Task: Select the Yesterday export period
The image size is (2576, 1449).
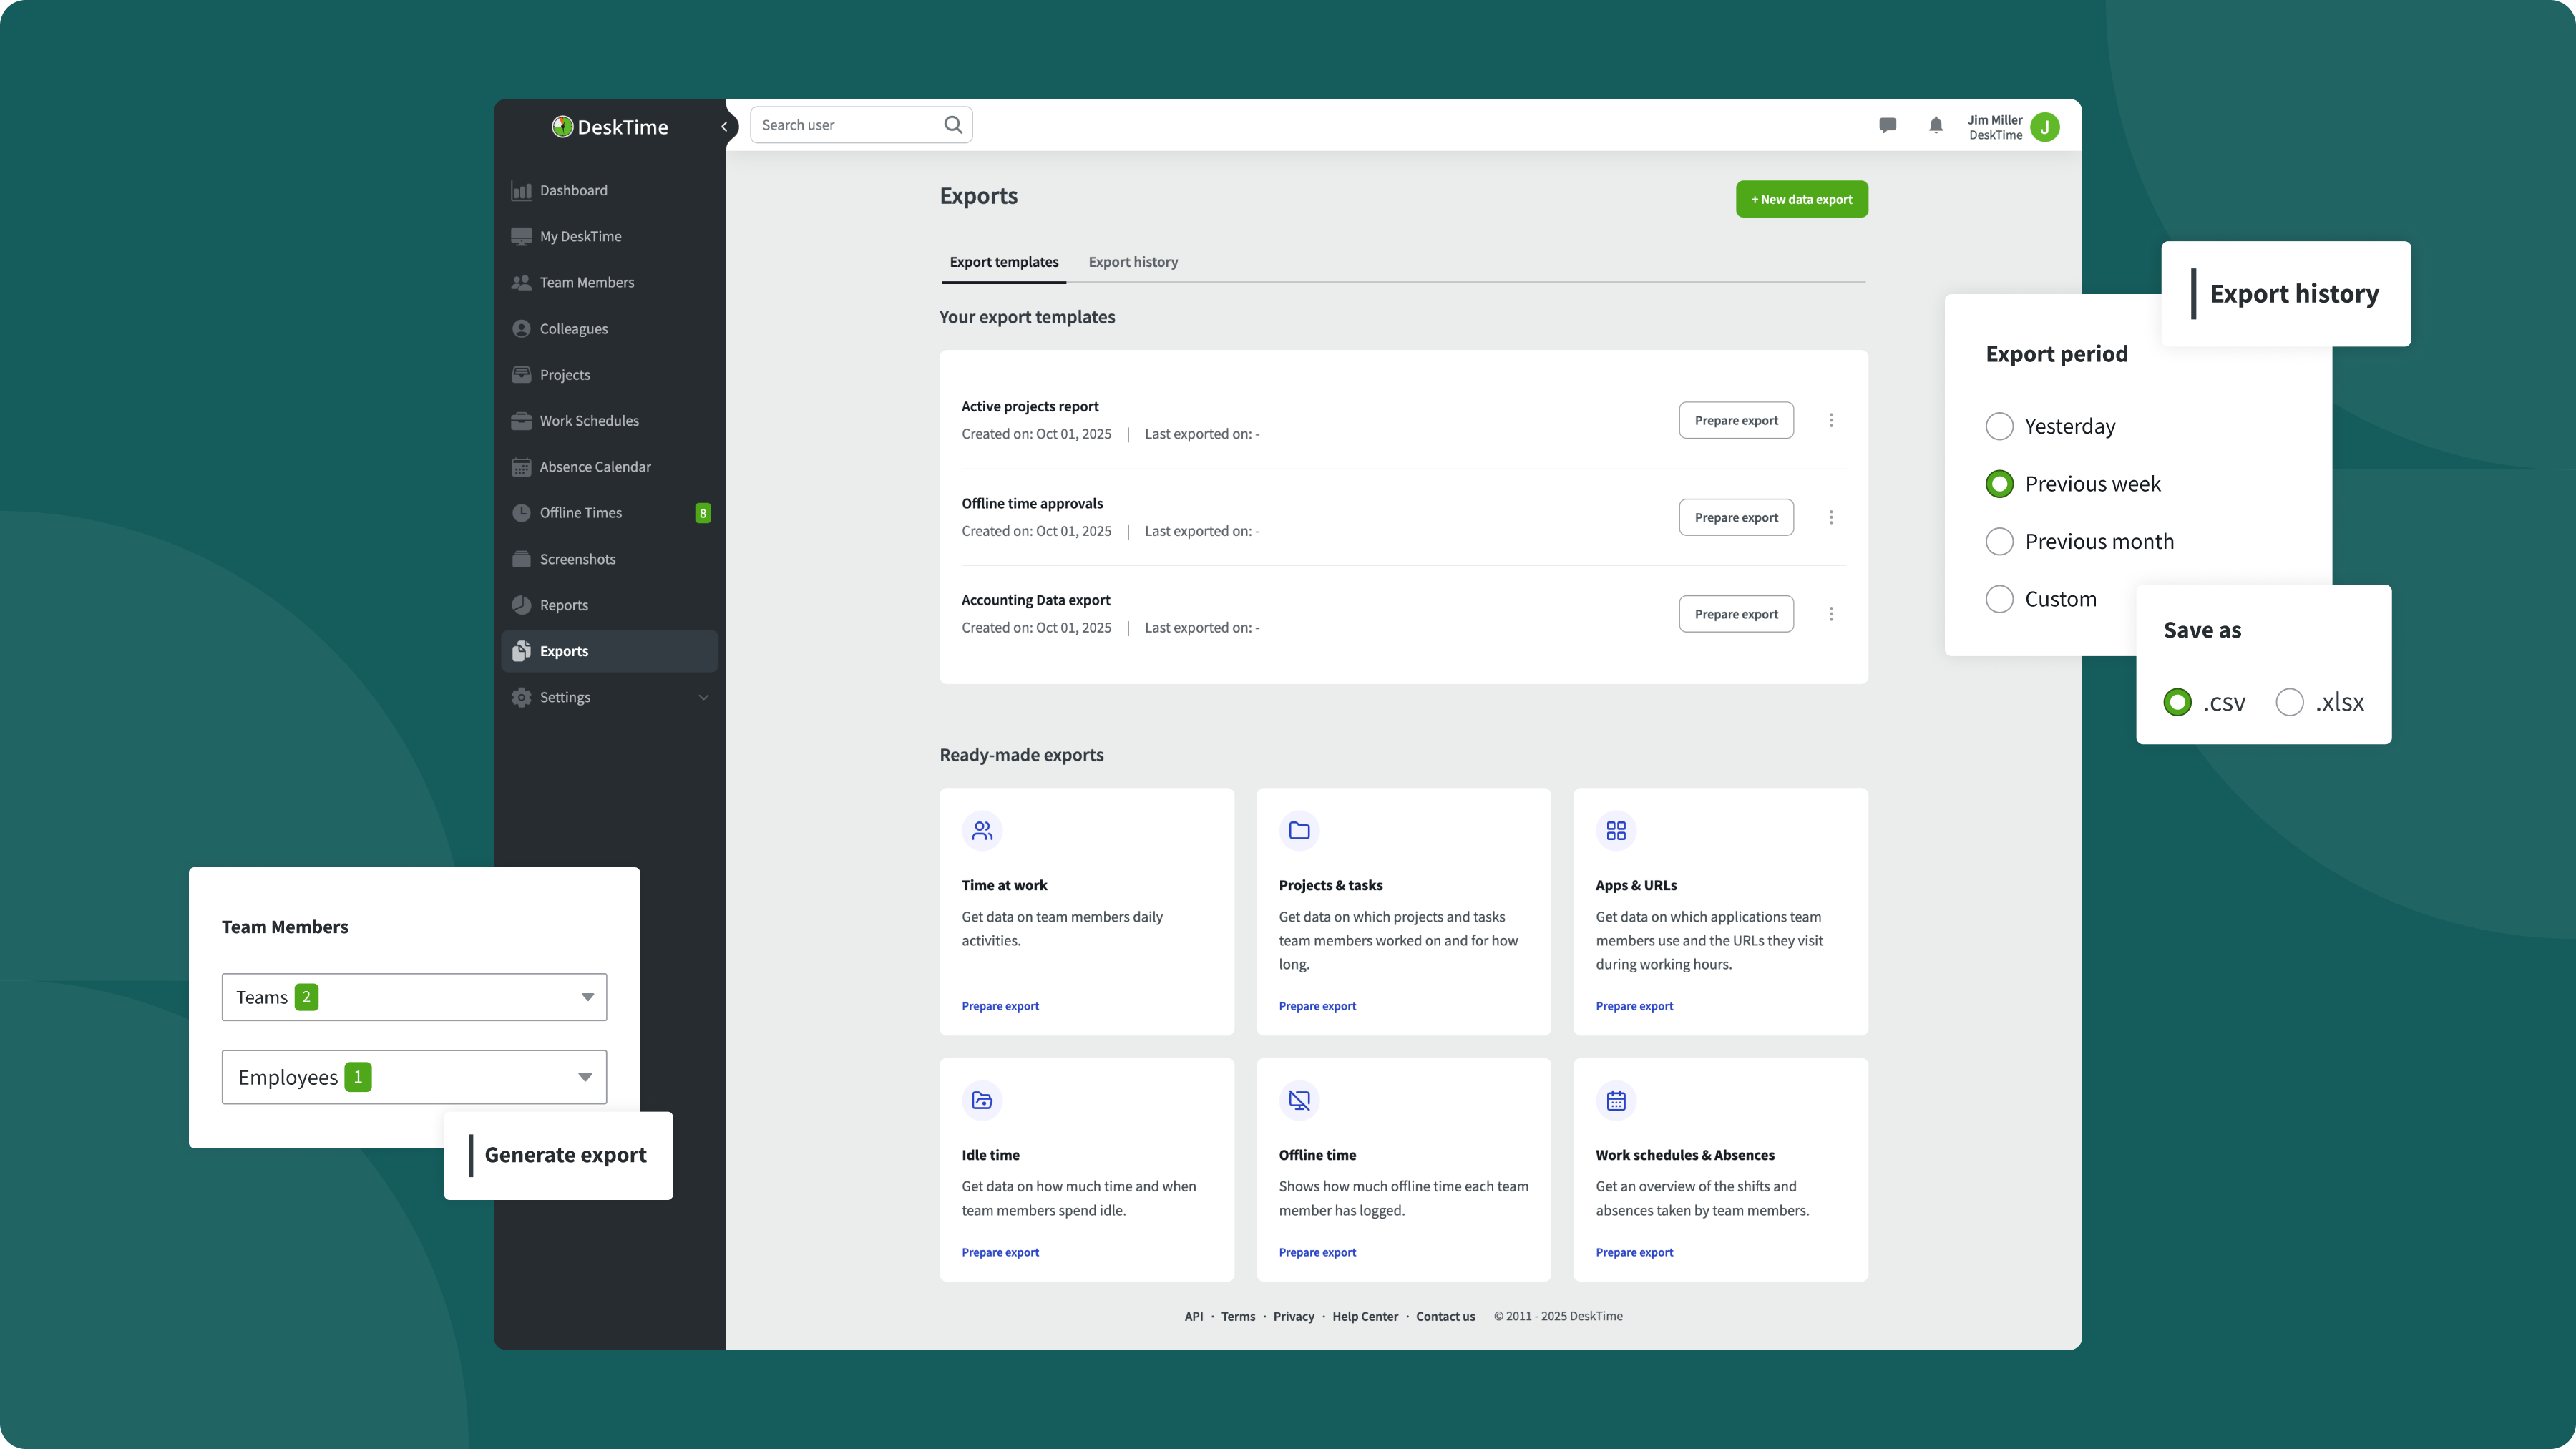Action: [x=1999, y=426]
